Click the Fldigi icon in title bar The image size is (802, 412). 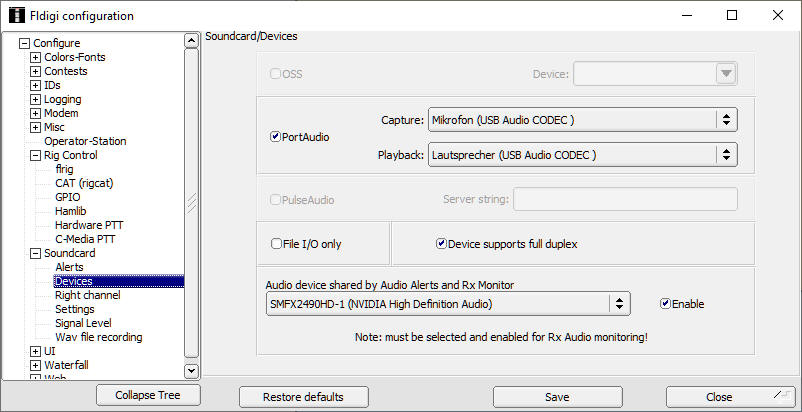click(16, 16)
